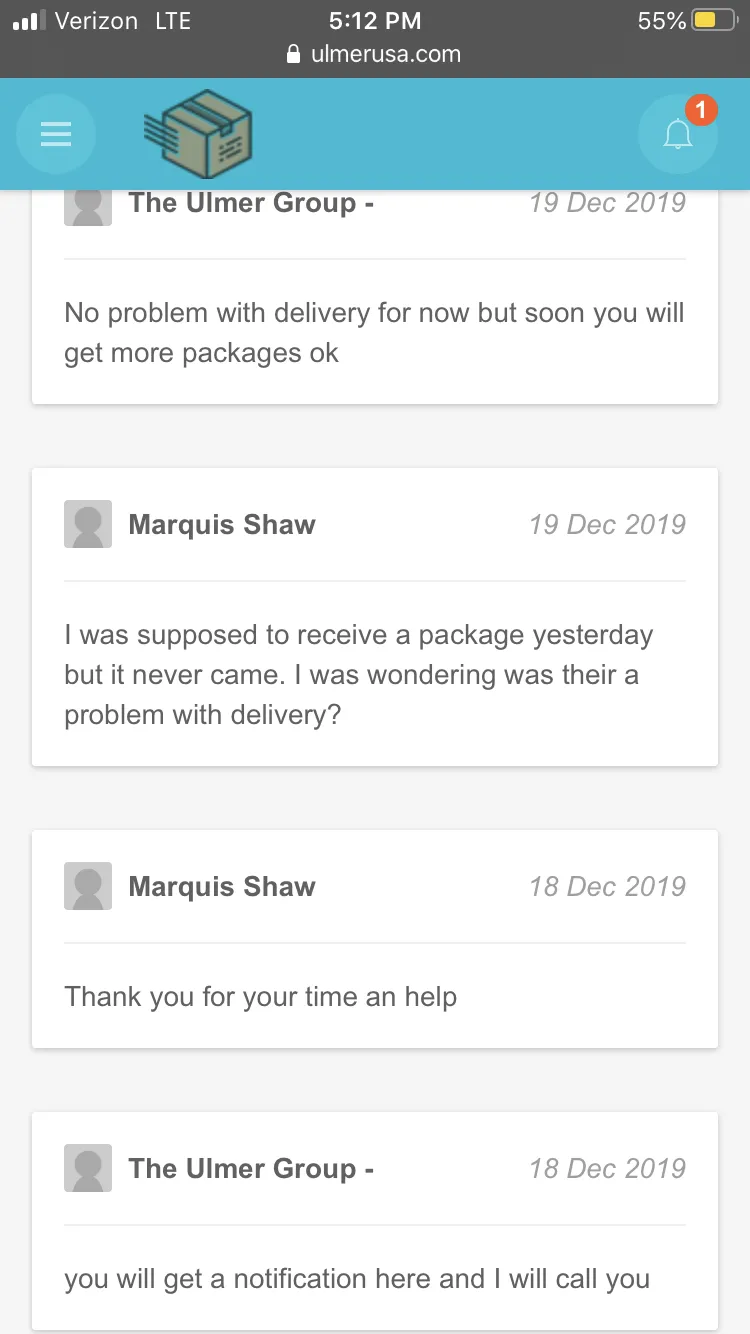The image size is (750, 1334).
Task: Tap the ulmerusa.com address bar
Action: coord(374,54)
